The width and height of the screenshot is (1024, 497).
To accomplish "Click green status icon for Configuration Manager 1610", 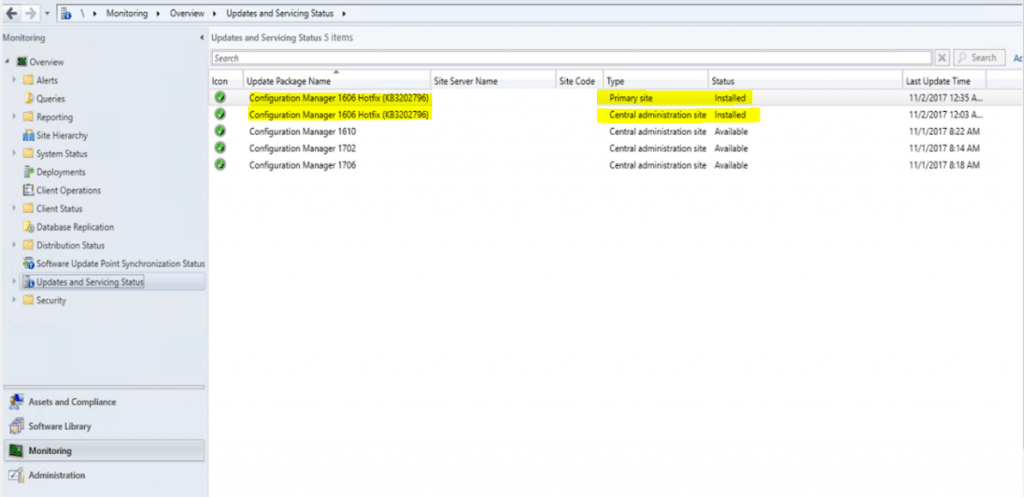I will coord(220,131).
